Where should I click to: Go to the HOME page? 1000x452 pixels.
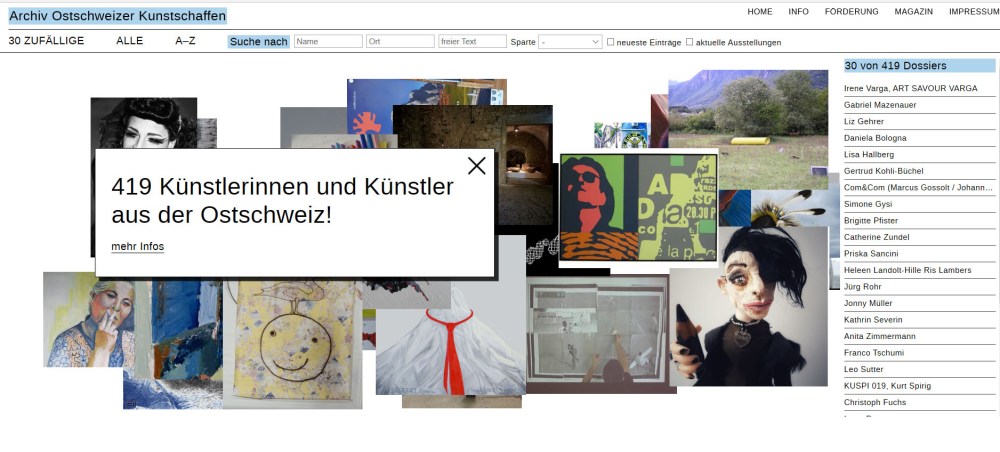[x=760, y=11]
